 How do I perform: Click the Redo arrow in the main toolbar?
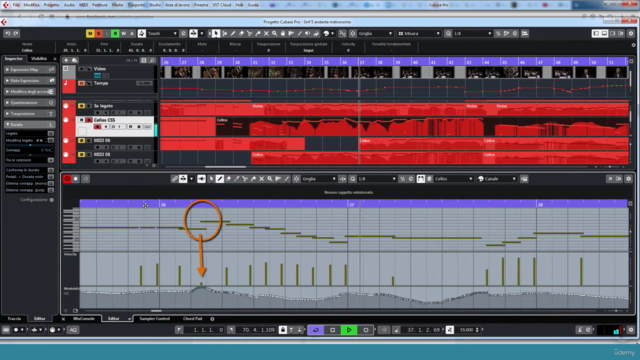coord(16,33)
